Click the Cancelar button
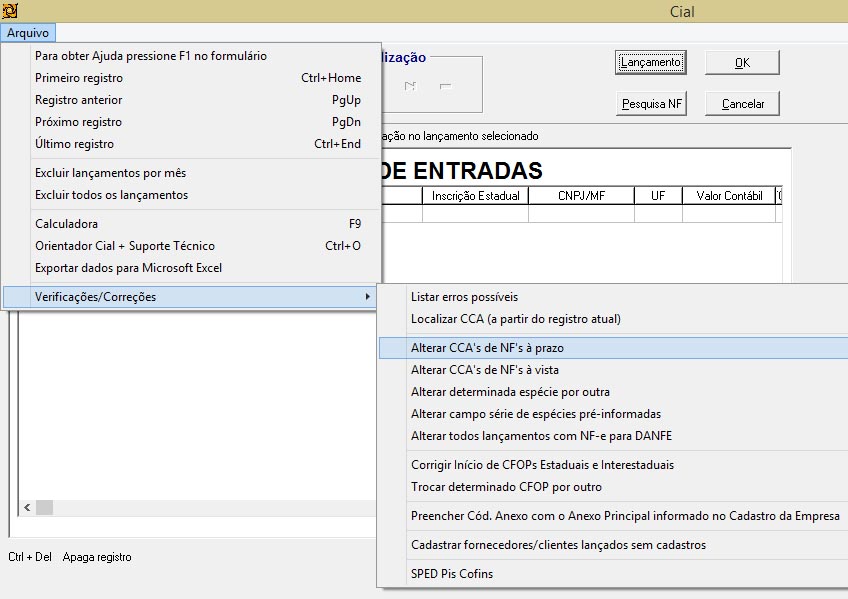The width and height of the screenshot is (848, 599). tap(742, 104)
